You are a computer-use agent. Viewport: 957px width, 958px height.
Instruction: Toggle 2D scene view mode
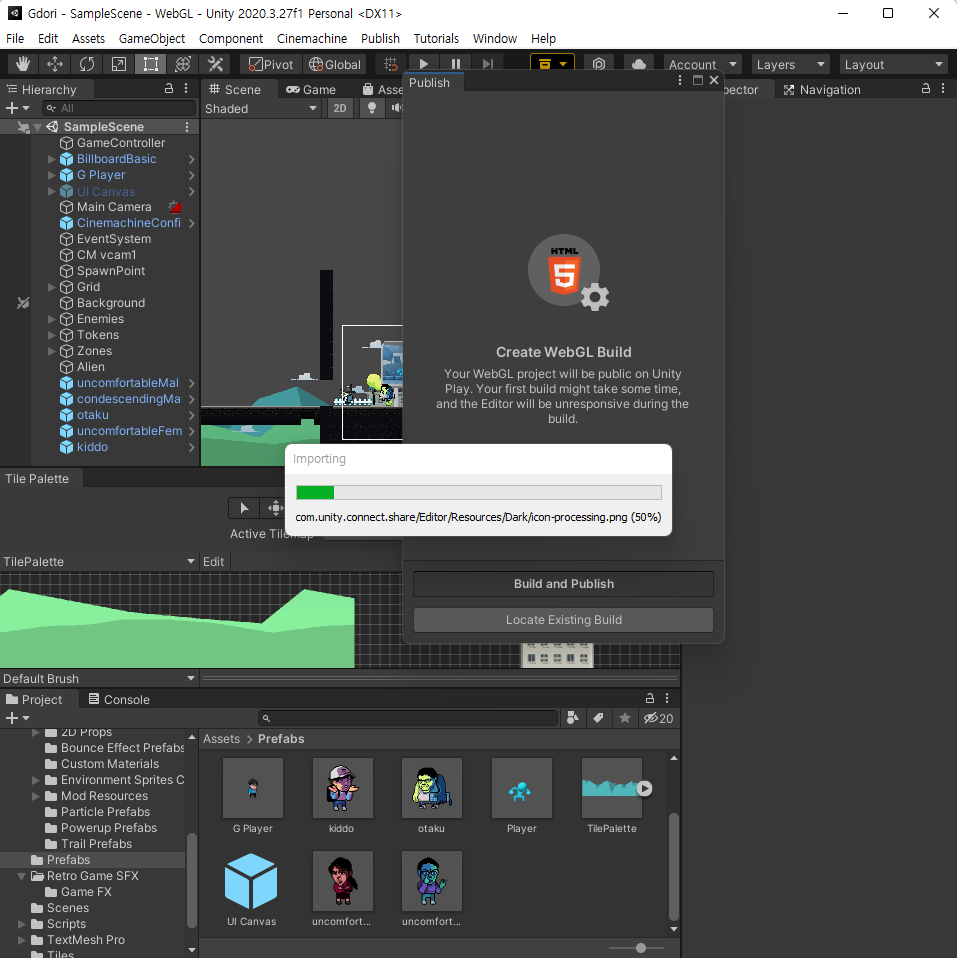pyautogui.click(x=340, y=108)
